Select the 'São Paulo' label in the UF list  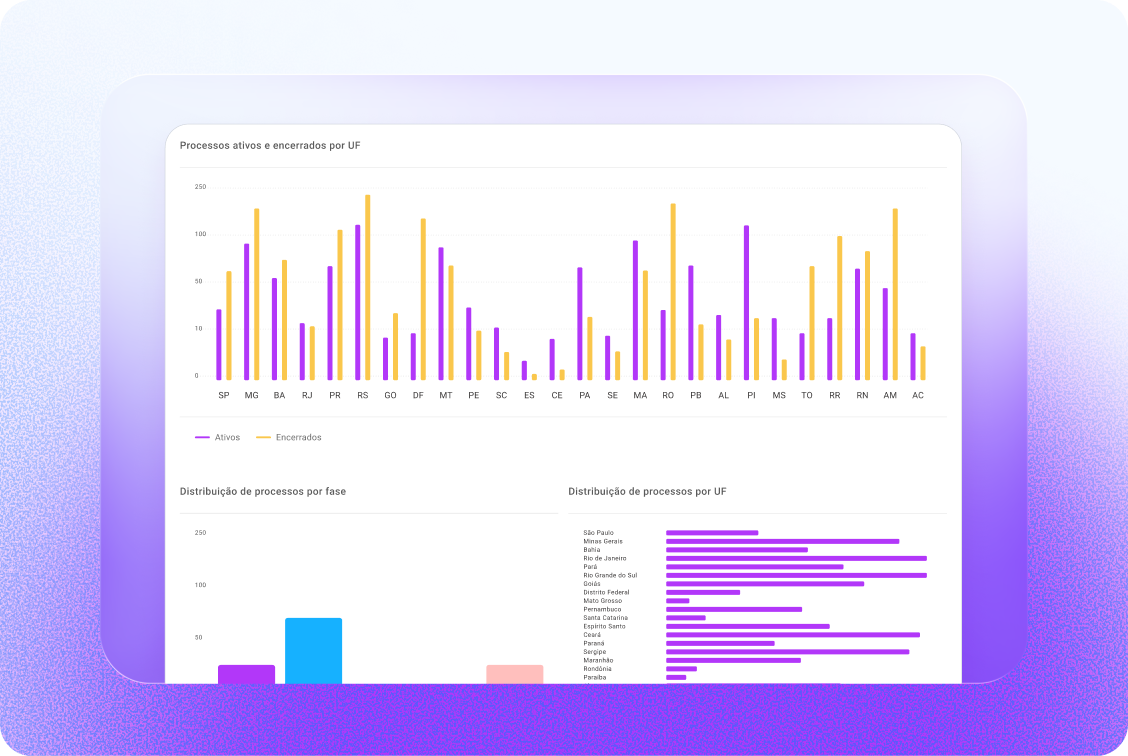599,533
